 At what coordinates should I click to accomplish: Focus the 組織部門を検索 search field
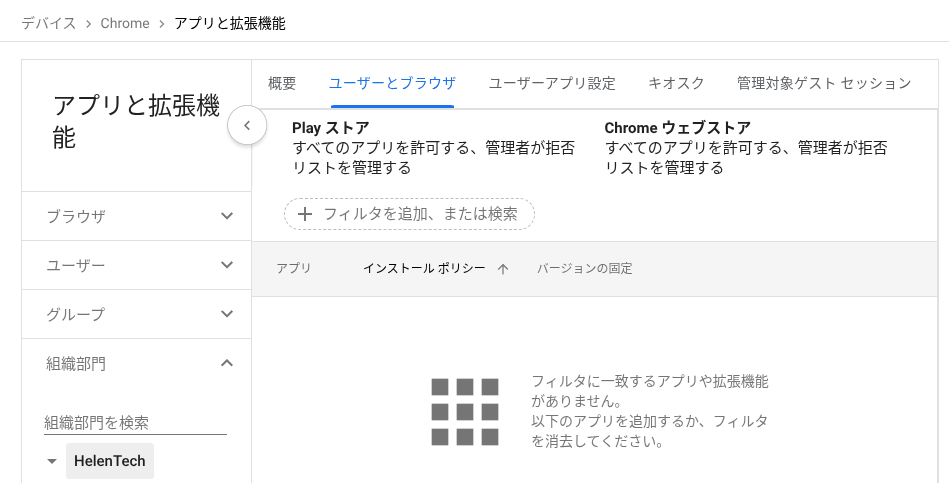coord(135,423)
